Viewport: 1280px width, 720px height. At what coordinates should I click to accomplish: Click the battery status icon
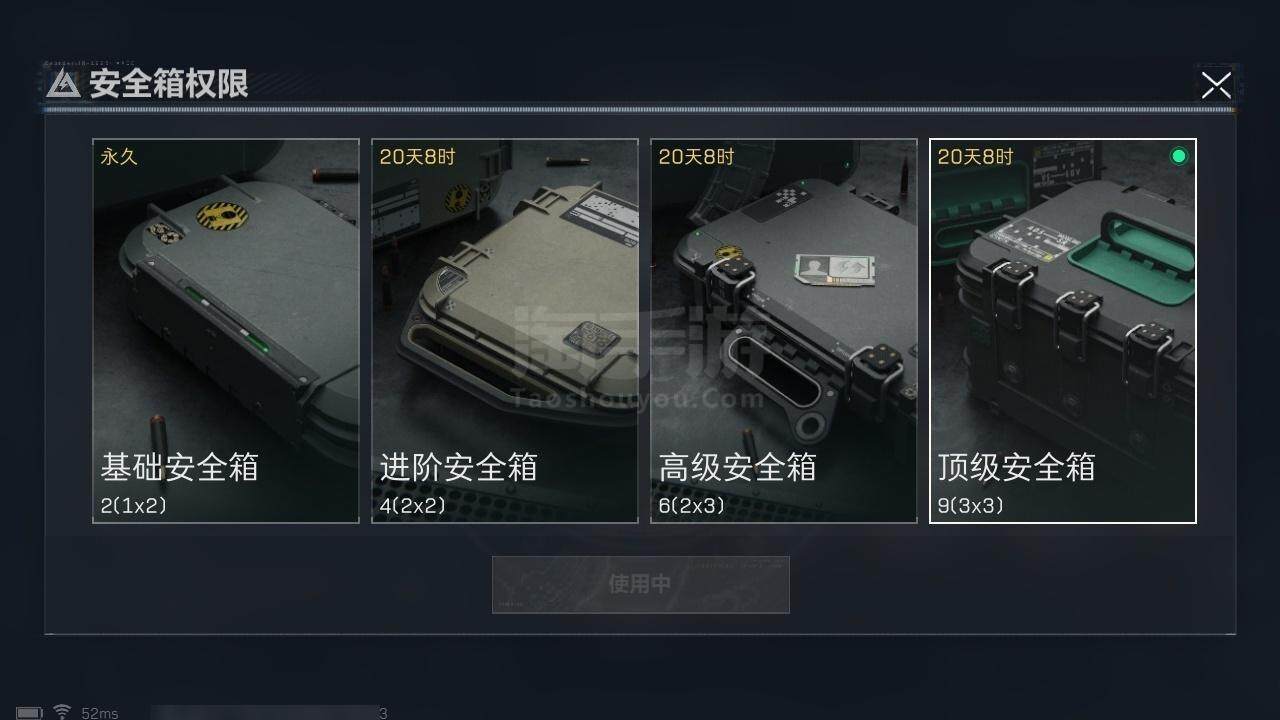tap(30, 713)
